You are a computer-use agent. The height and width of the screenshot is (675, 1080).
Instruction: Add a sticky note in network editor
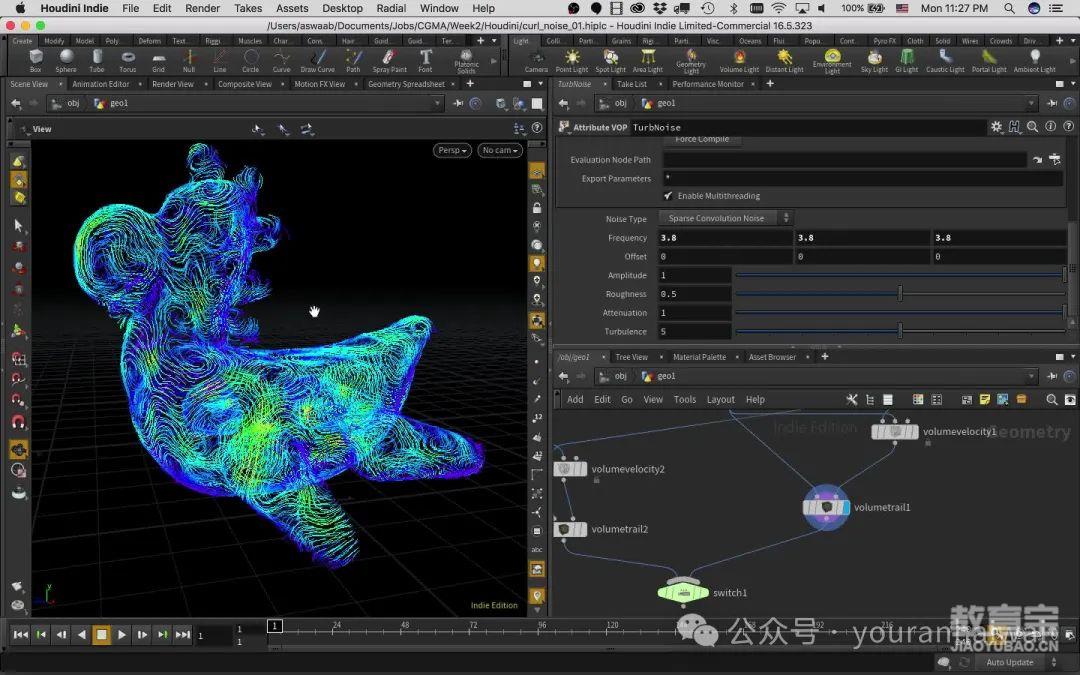tap(984, 399)
